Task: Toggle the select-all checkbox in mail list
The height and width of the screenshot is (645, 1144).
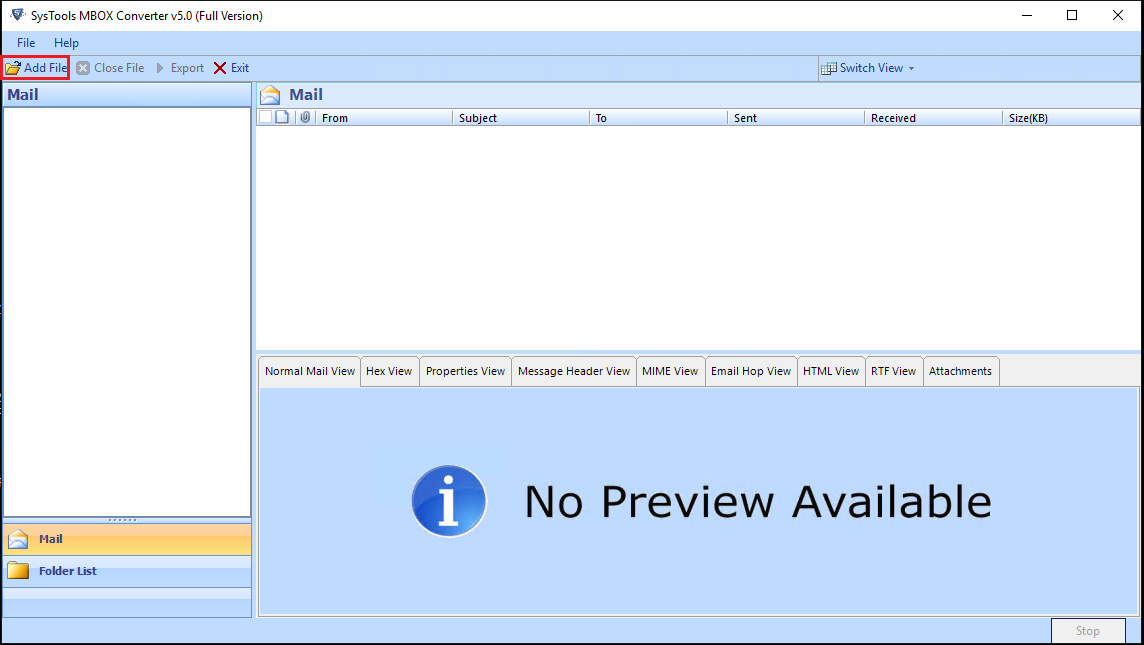Action: [265, 117]
